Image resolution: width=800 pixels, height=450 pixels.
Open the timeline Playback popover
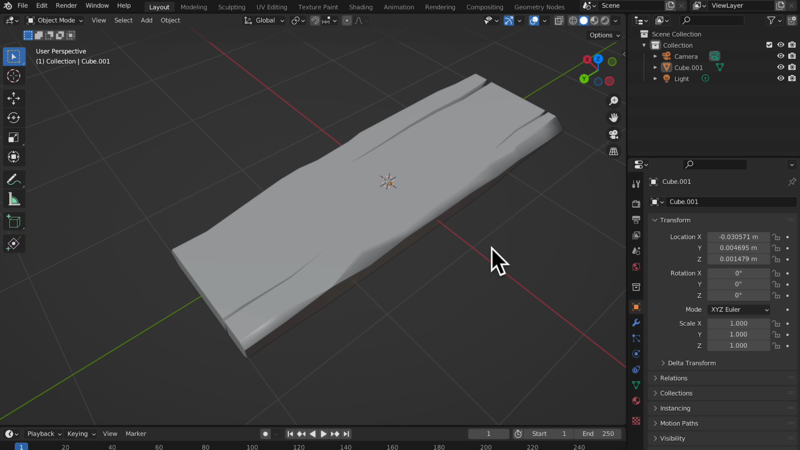(44, 434)
